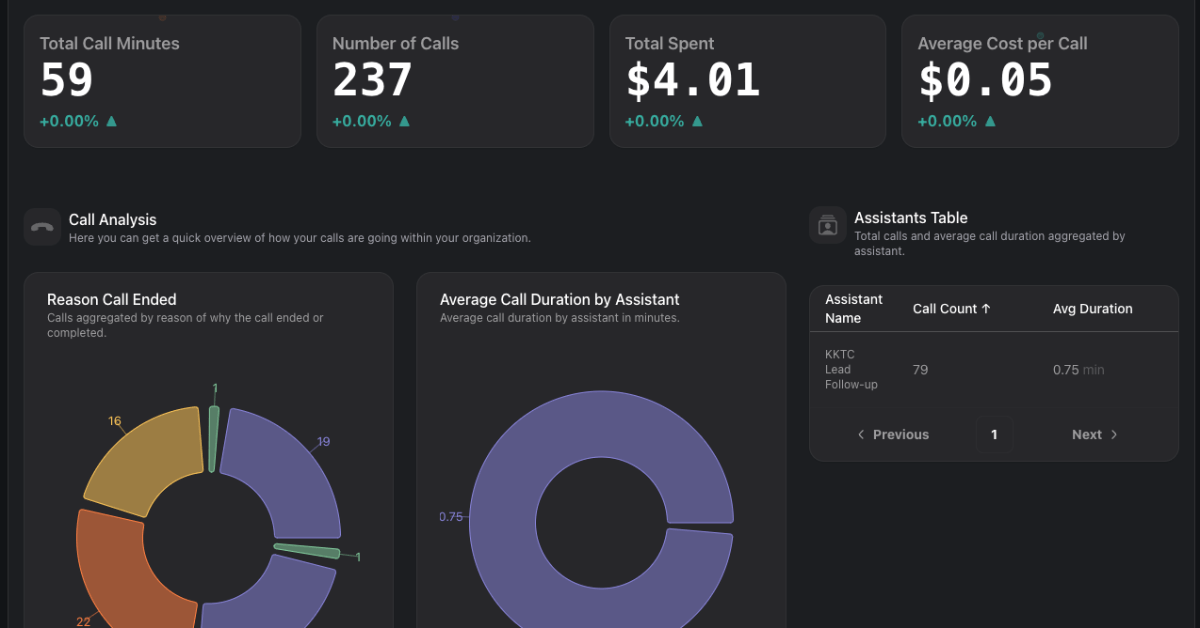Select page 1 in table pagination

[994, 435]
